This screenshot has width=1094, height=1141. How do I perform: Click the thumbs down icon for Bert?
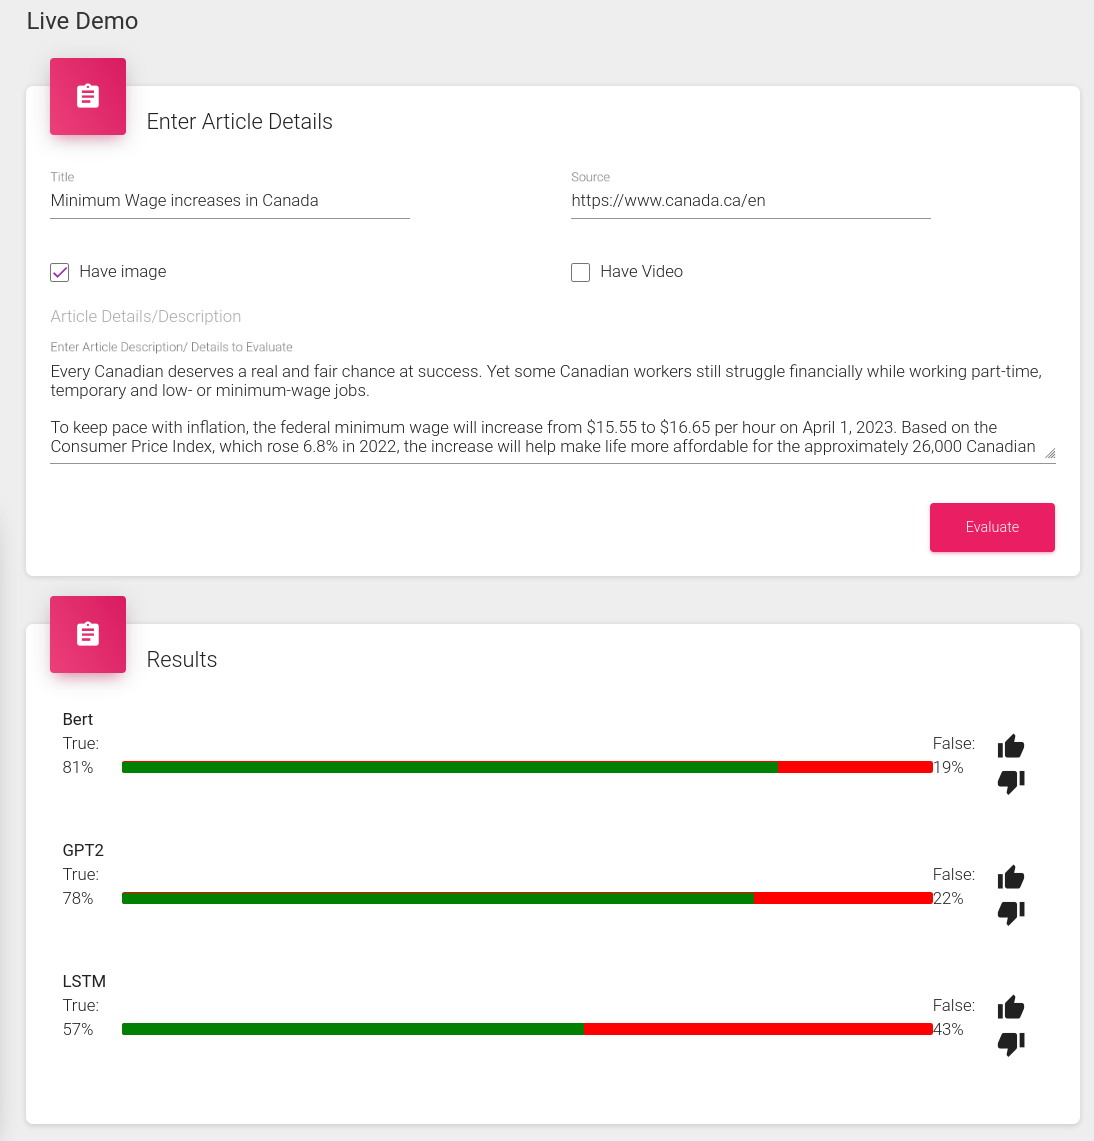tap(1010, 782)
